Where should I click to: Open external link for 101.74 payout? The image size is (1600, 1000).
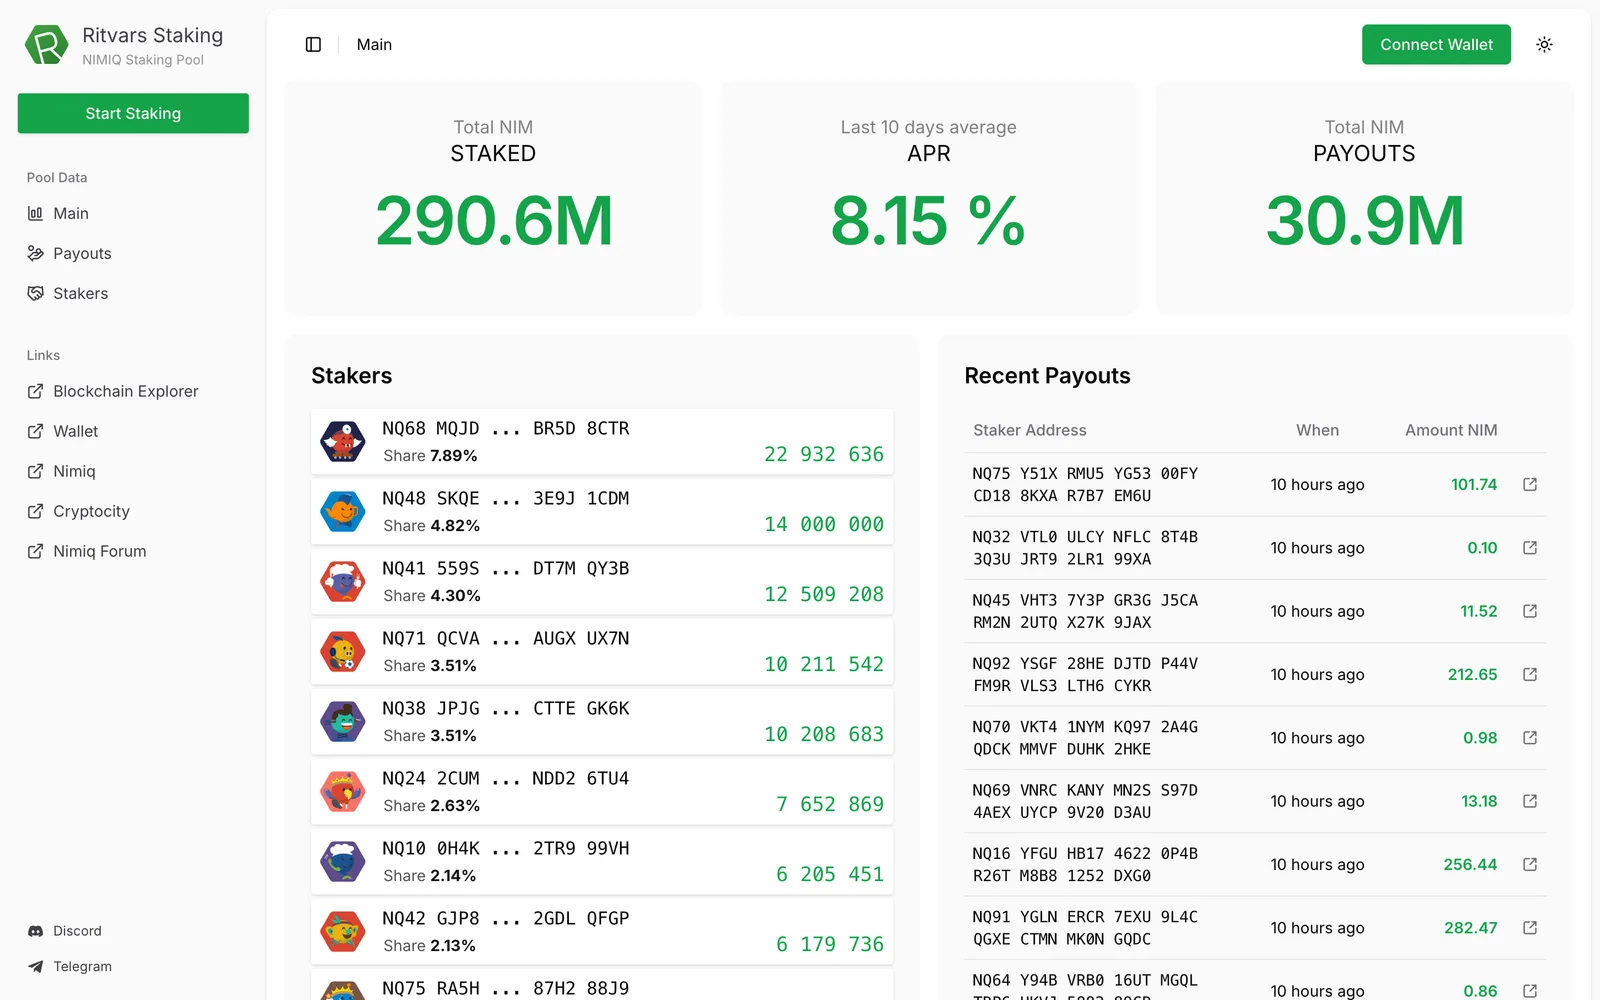(1529, 484)
